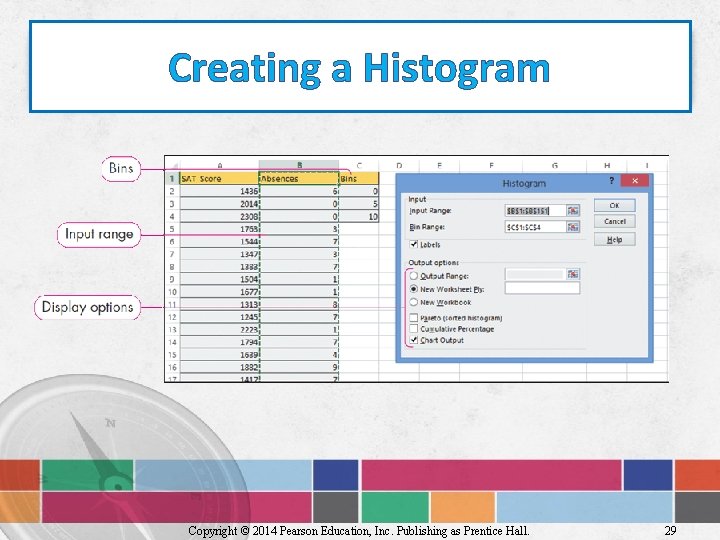Click the Bins cell with value 10
This screenshot has width=720, height=540.
click(359, 216)
